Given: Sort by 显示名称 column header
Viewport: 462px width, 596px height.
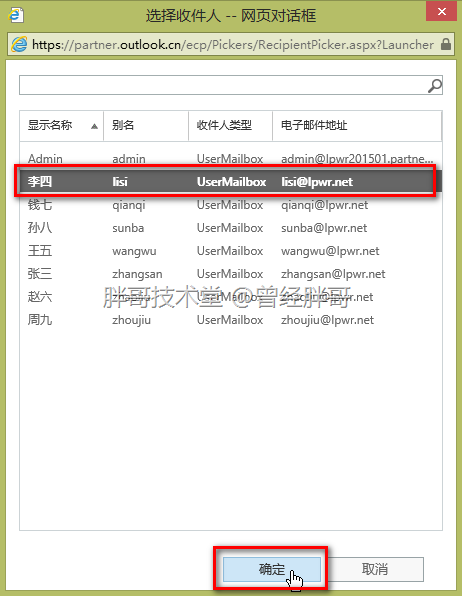Looking at the screenshot, I should (x=61, y=125).
